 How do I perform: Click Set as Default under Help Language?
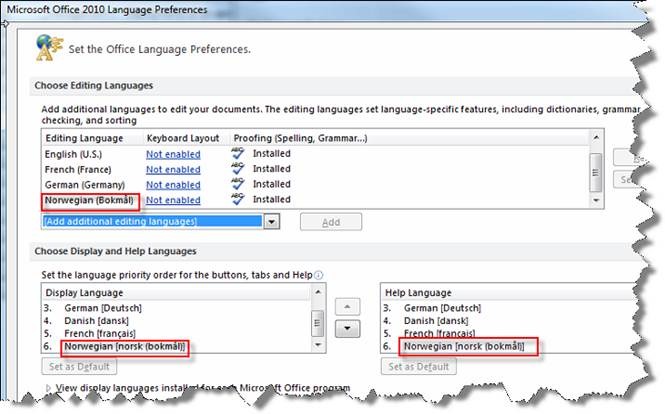coord(419,366)
